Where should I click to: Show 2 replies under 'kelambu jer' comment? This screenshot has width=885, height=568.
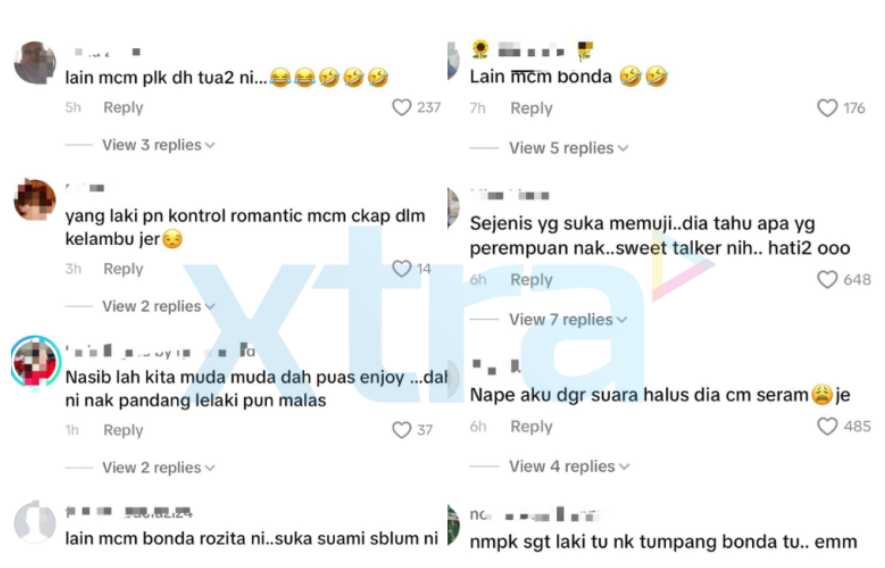click(158, 307)
